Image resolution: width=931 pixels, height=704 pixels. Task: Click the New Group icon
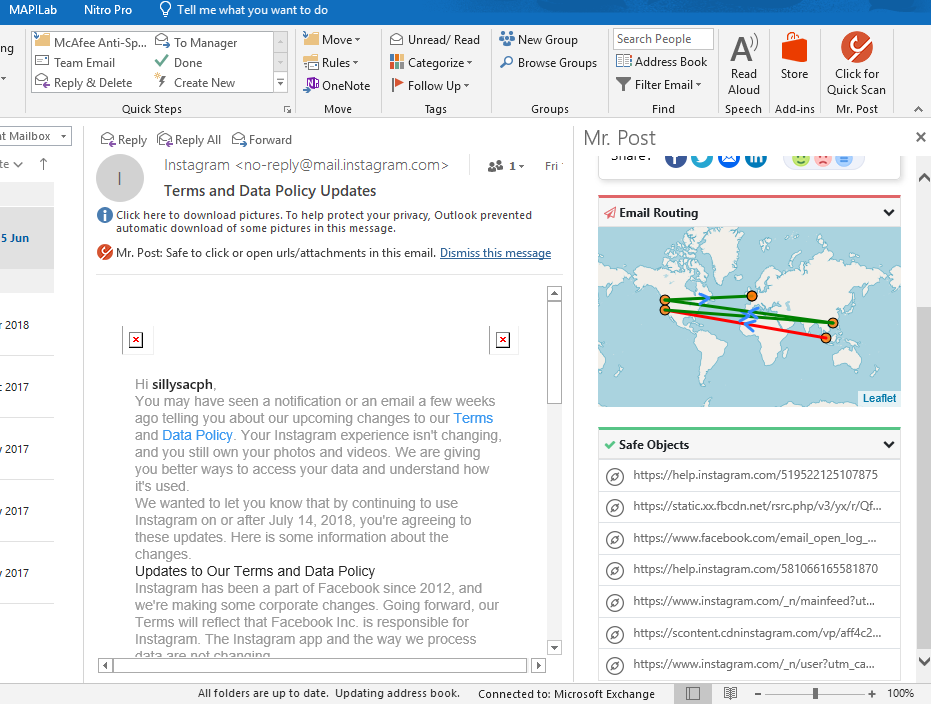coord(538,40)
